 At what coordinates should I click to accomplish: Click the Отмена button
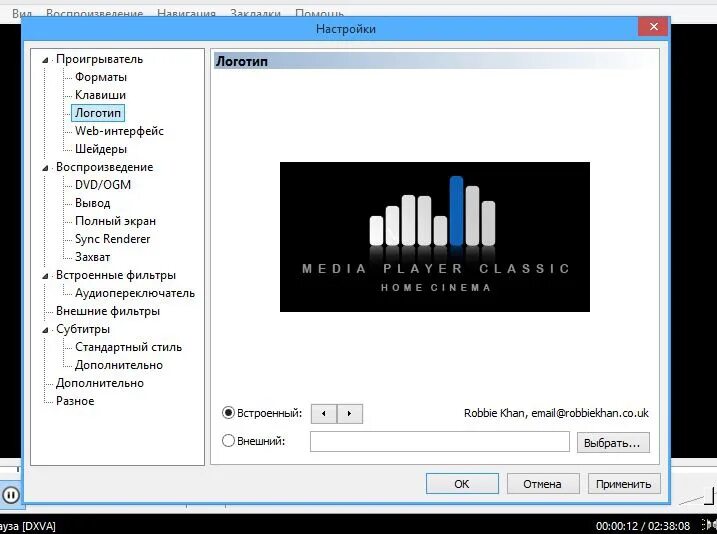pyautogui.click(x=543, y=484)
